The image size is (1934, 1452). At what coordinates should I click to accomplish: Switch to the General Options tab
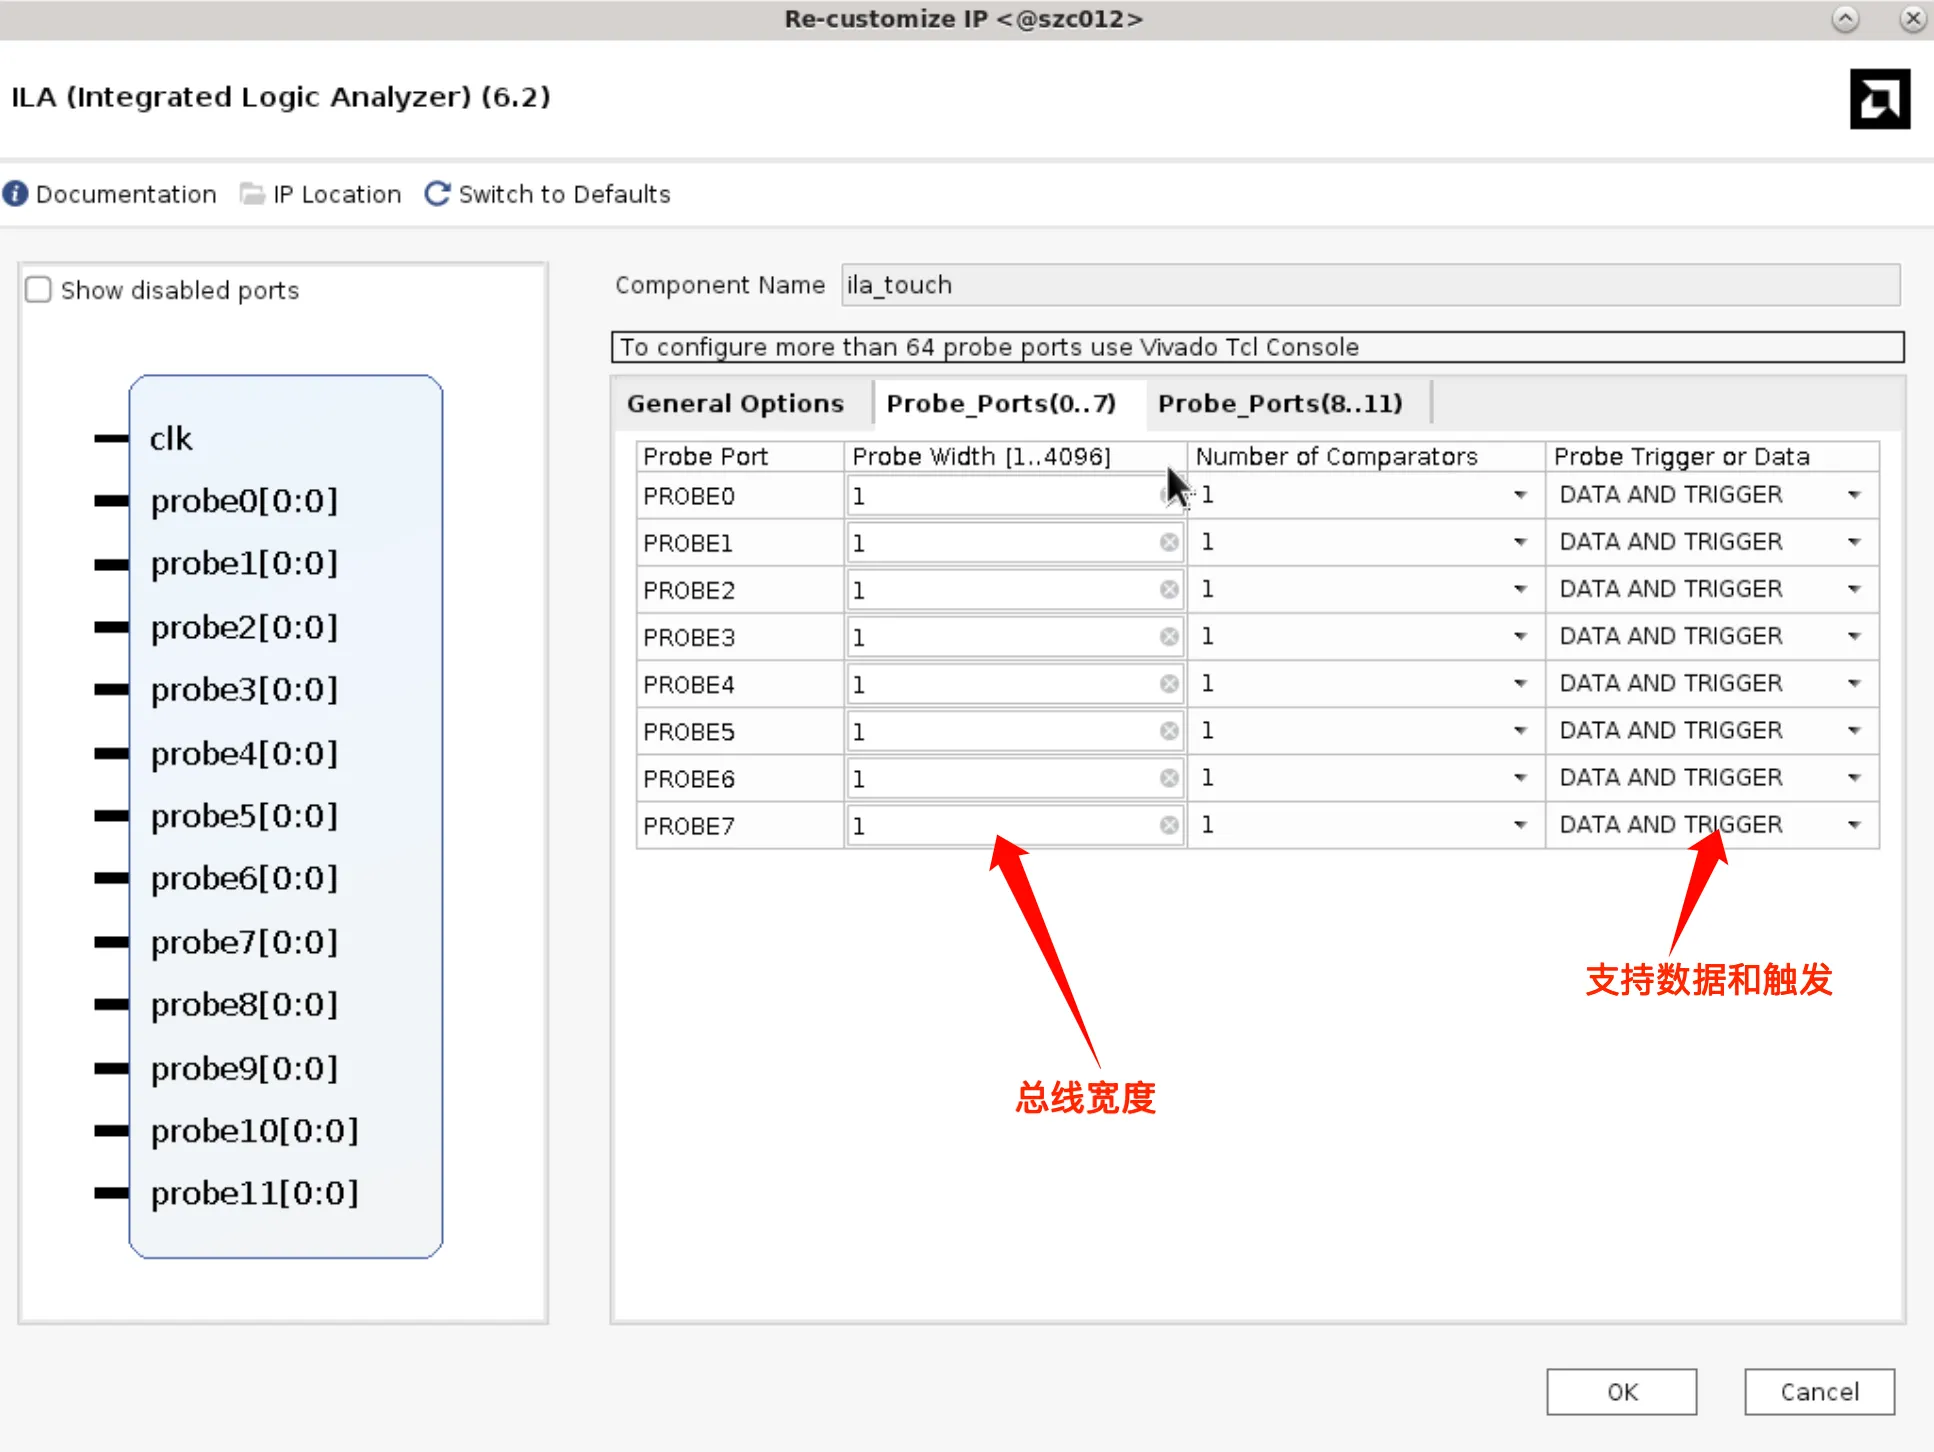(735, 403)
